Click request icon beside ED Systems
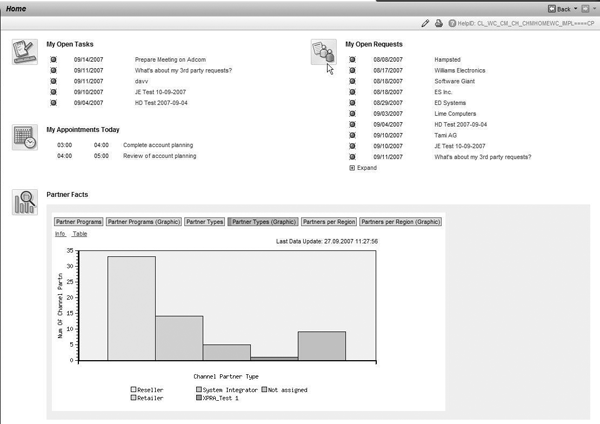The width and height of the screenshot is (600, 424). click(352, 103)
